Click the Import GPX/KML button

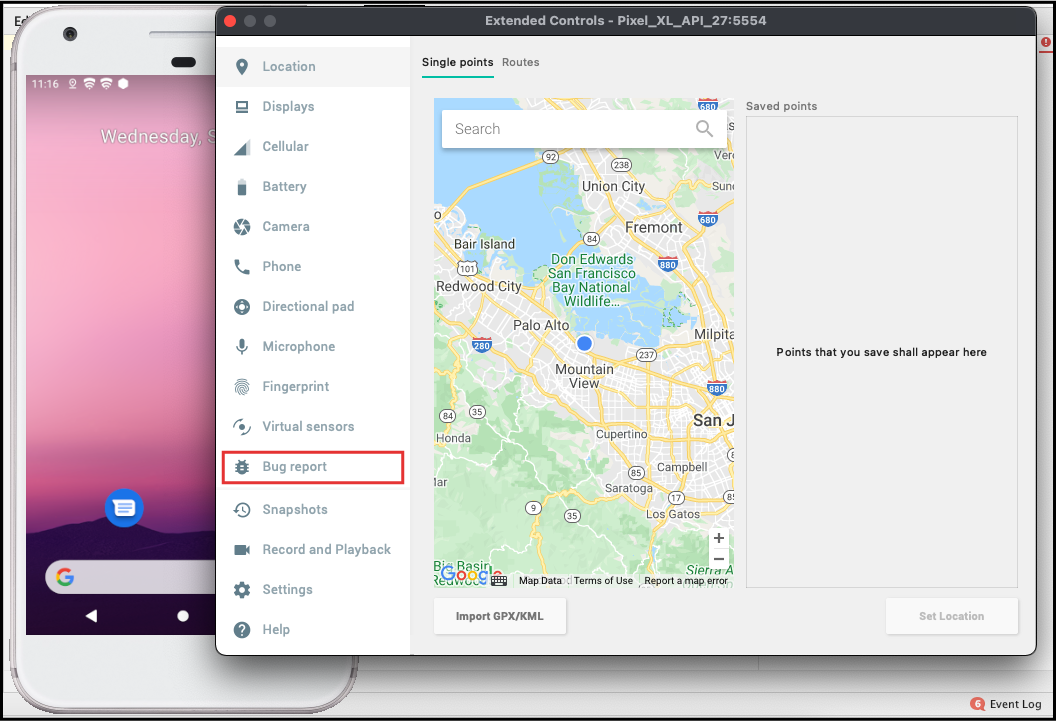point(500,616)
